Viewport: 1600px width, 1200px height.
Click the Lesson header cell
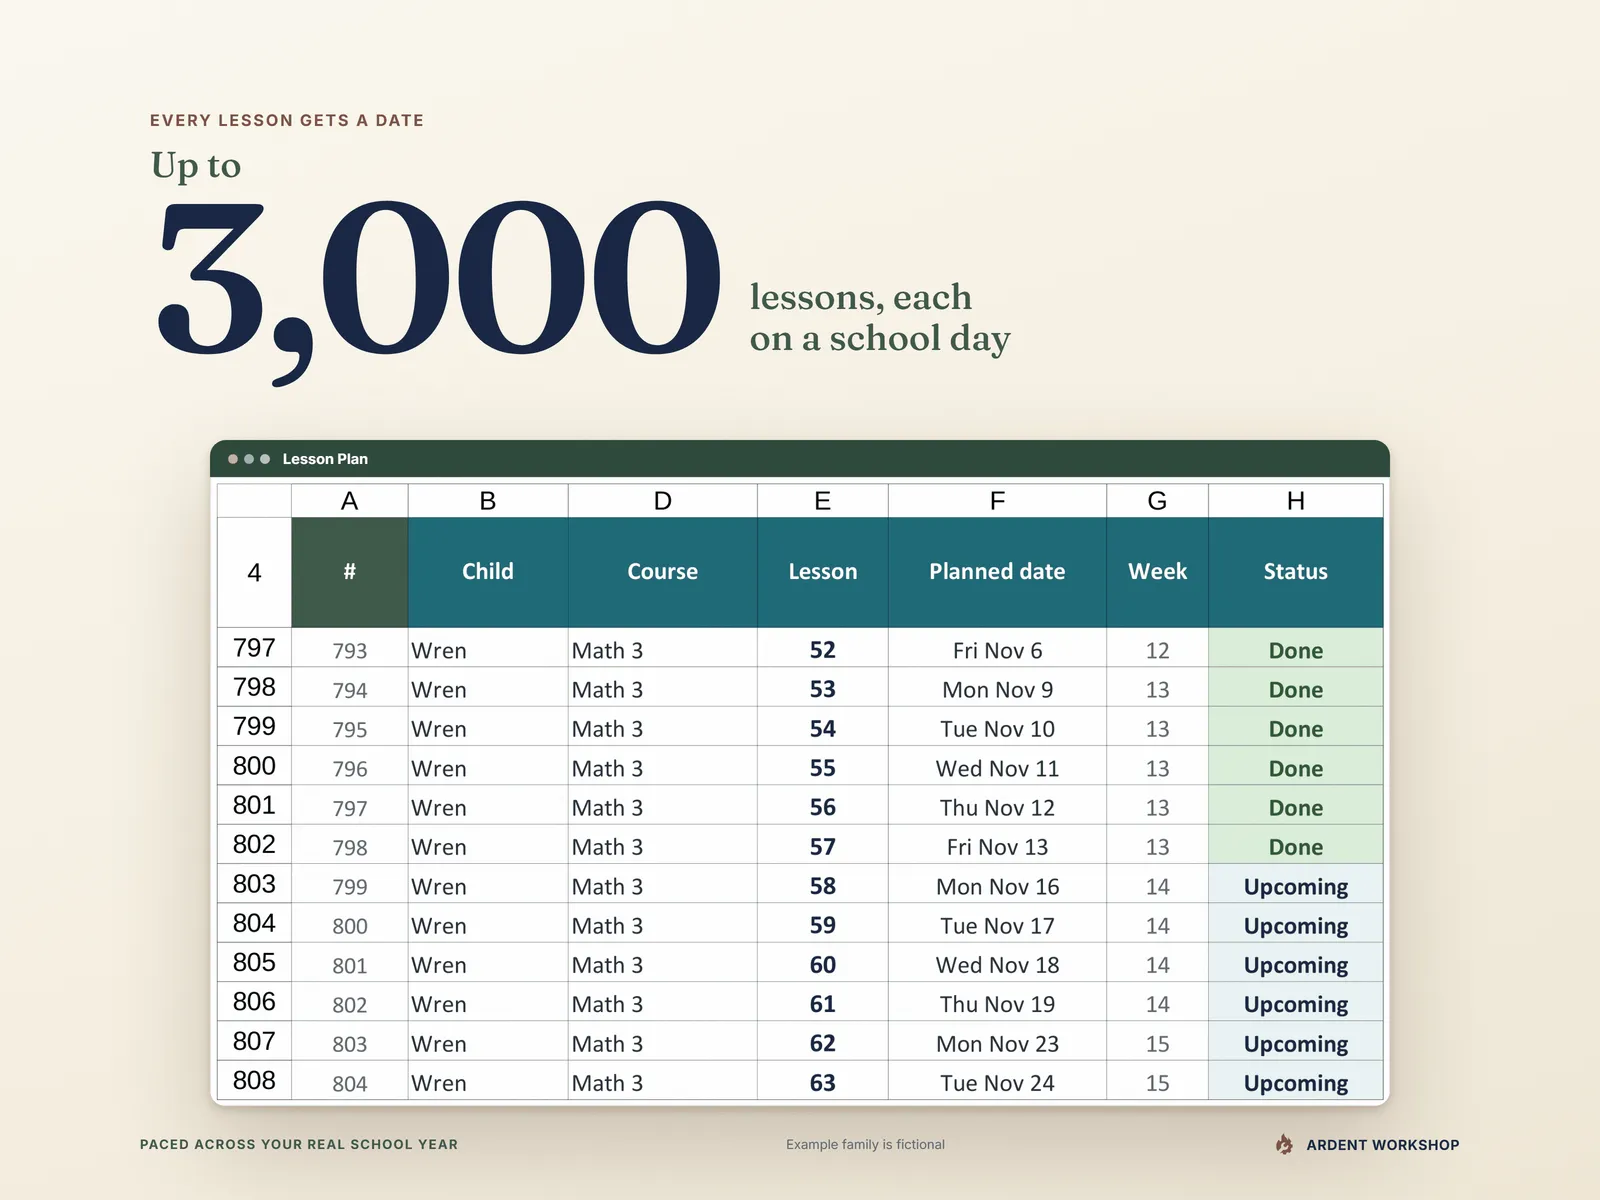click(822, 572)
